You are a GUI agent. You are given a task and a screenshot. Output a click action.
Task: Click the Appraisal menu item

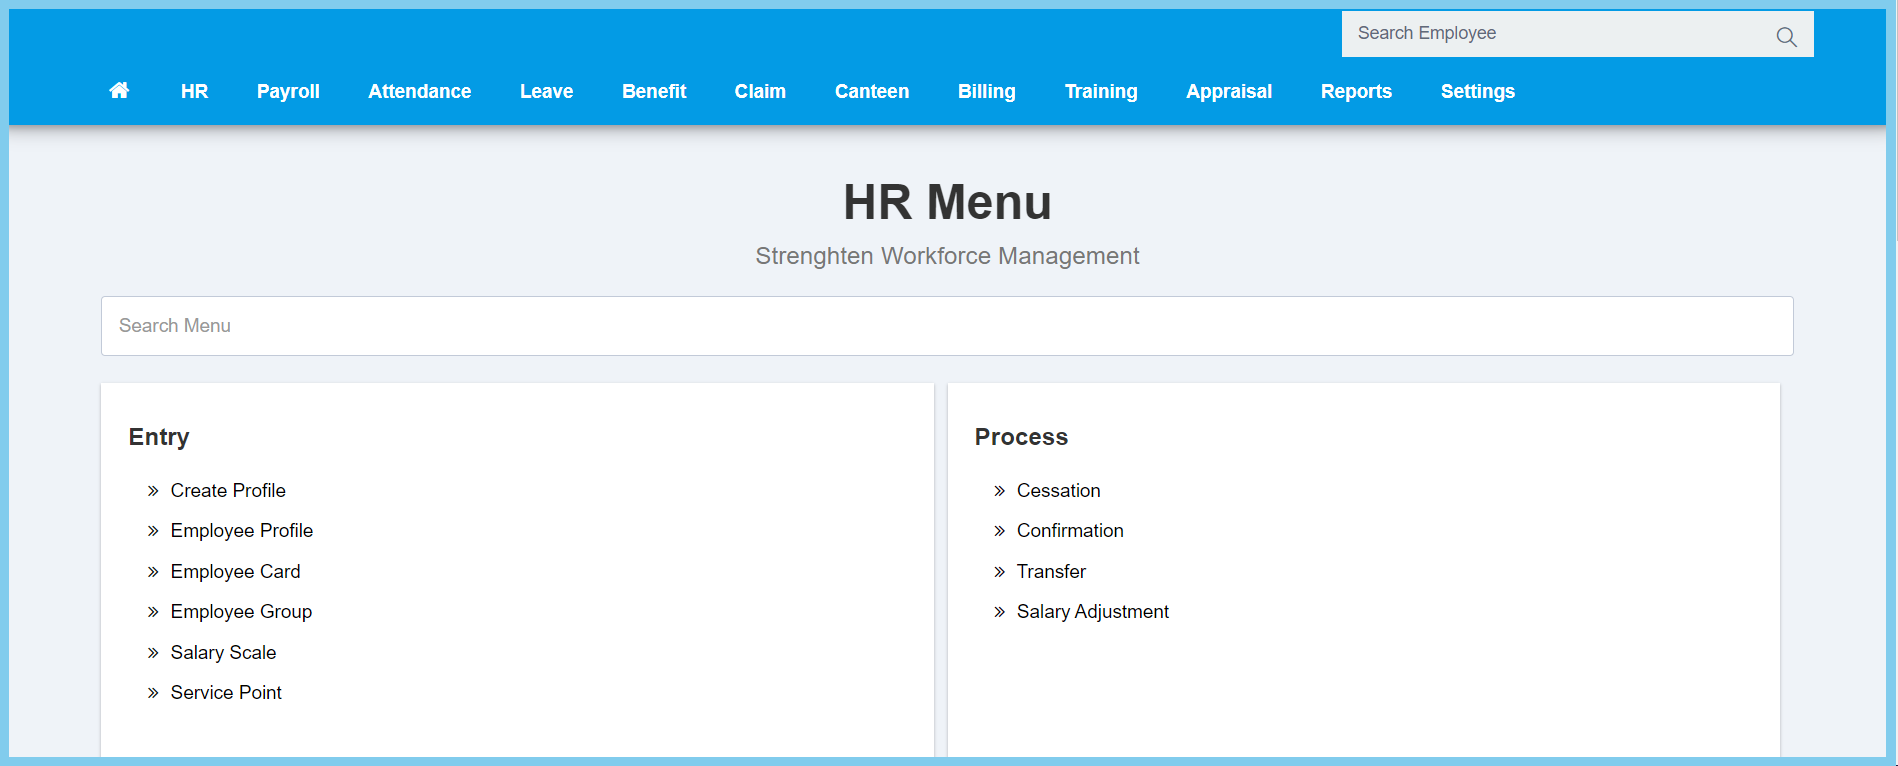click(x=1228, y=91)
